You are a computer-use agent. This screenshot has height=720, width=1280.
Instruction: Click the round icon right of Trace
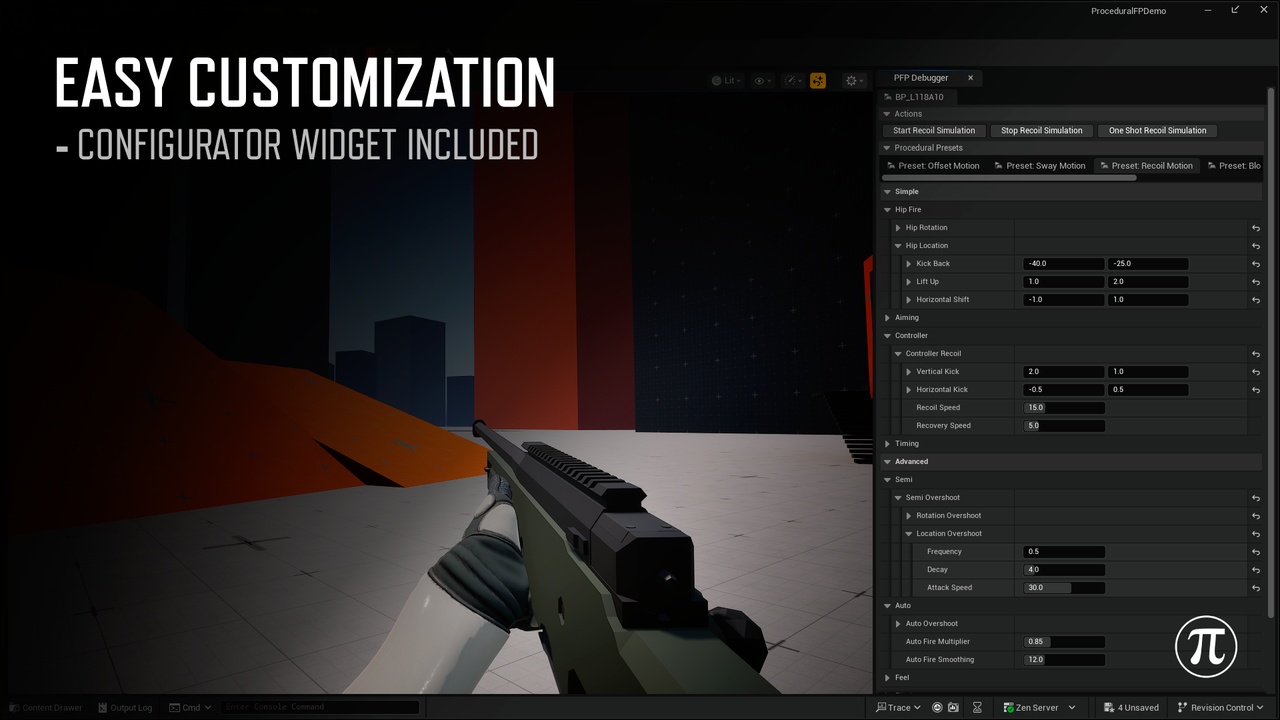[937, 708]
